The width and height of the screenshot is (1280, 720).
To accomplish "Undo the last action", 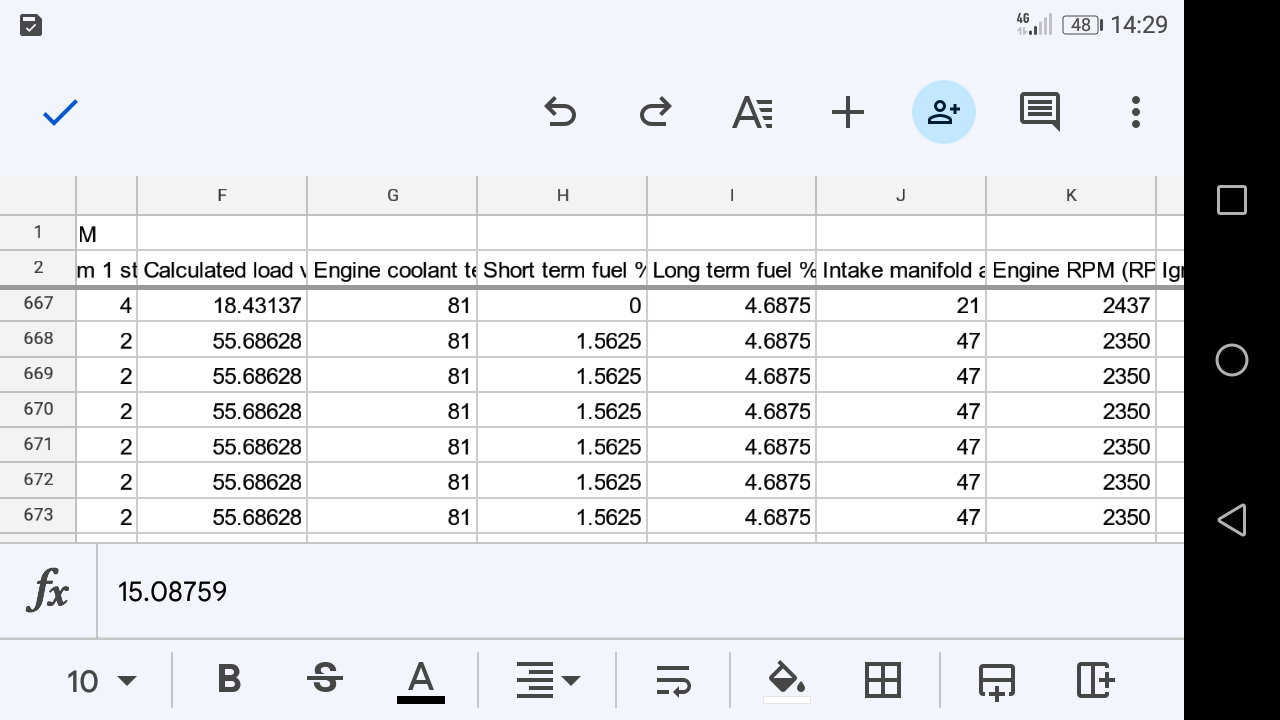I will pos(560,112).
